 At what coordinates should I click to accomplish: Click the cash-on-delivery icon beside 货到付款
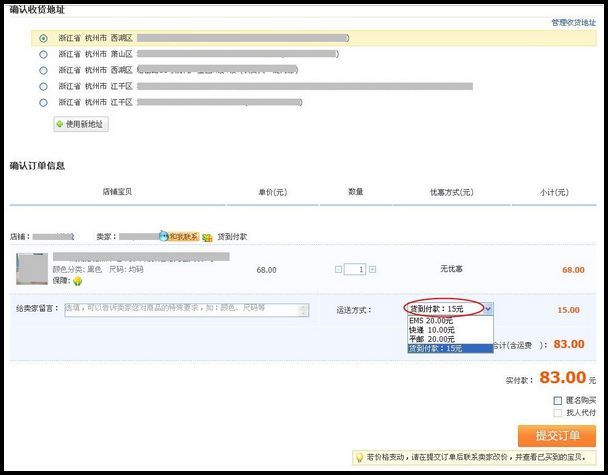coord(207,237)
